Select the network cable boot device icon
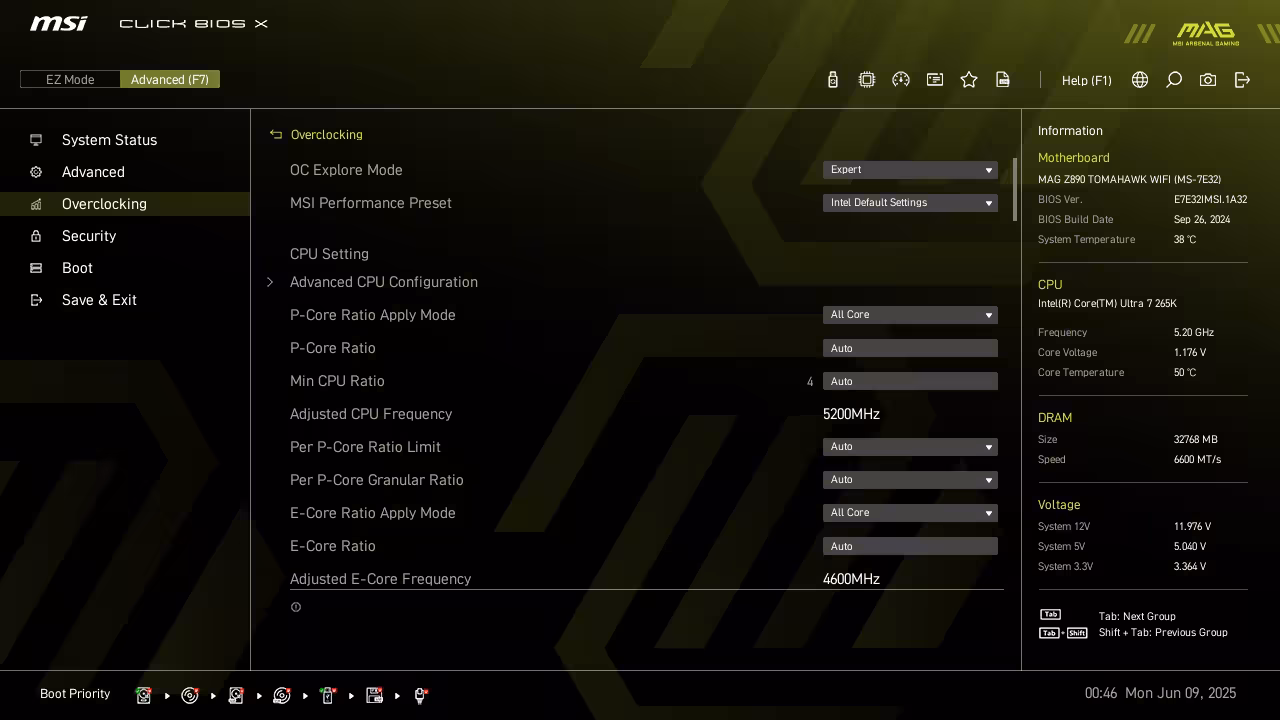 [420, 695]
